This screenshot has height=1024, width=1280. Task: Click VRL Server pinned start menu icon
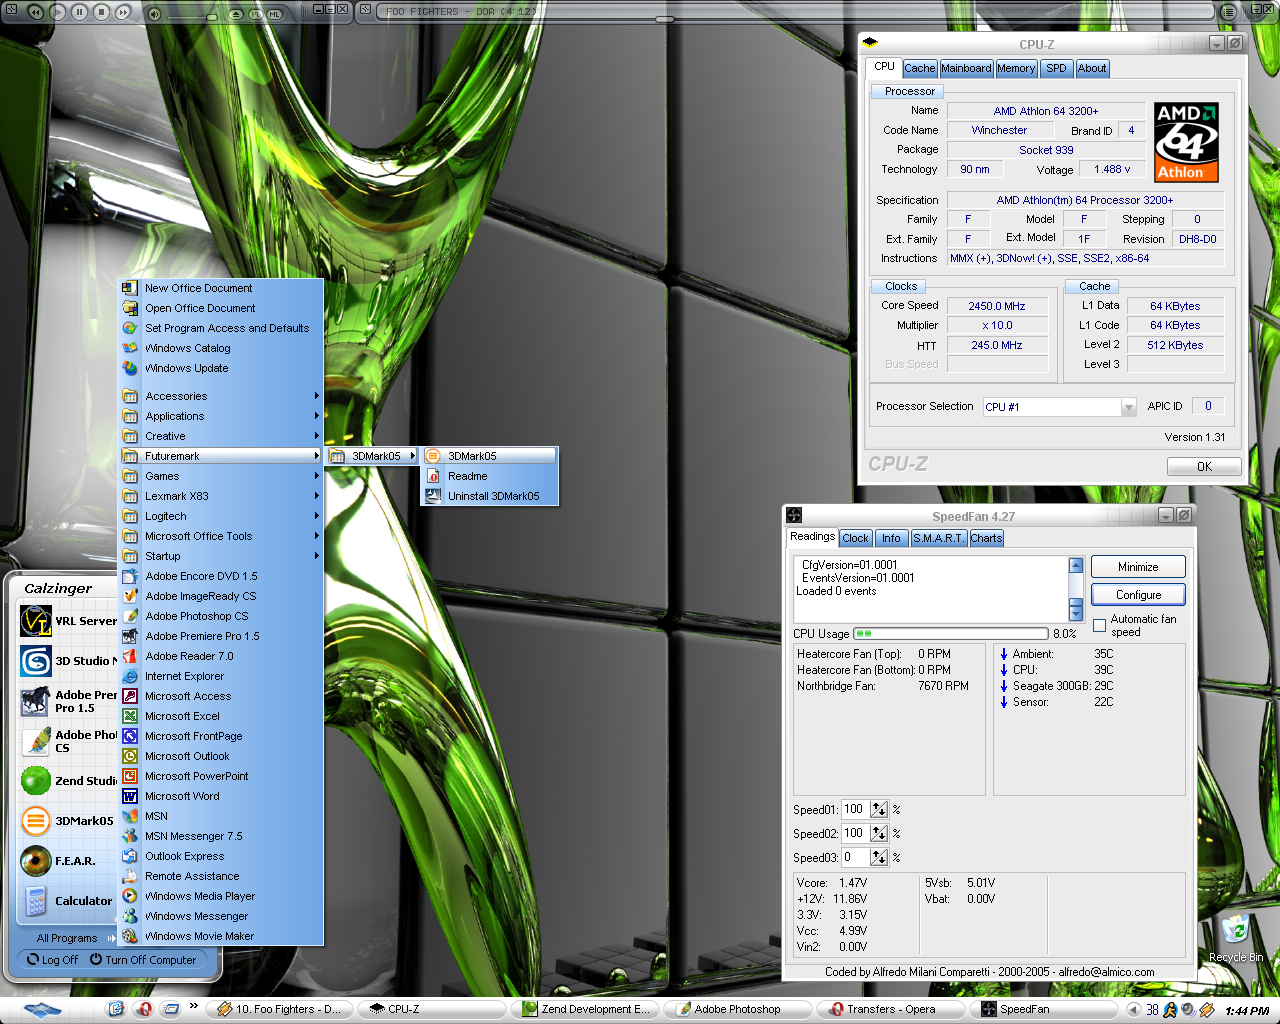click(36, 621)
